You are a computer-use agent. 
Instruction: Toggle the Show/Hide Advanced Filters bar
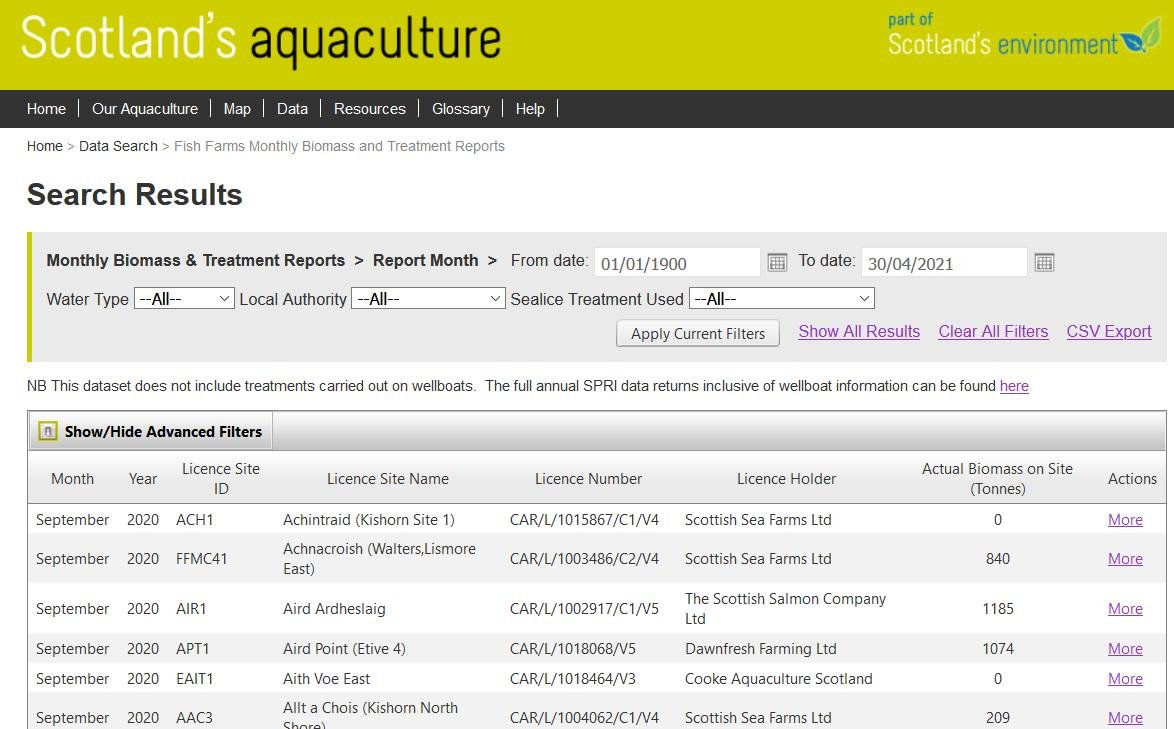tap(163, 432)
